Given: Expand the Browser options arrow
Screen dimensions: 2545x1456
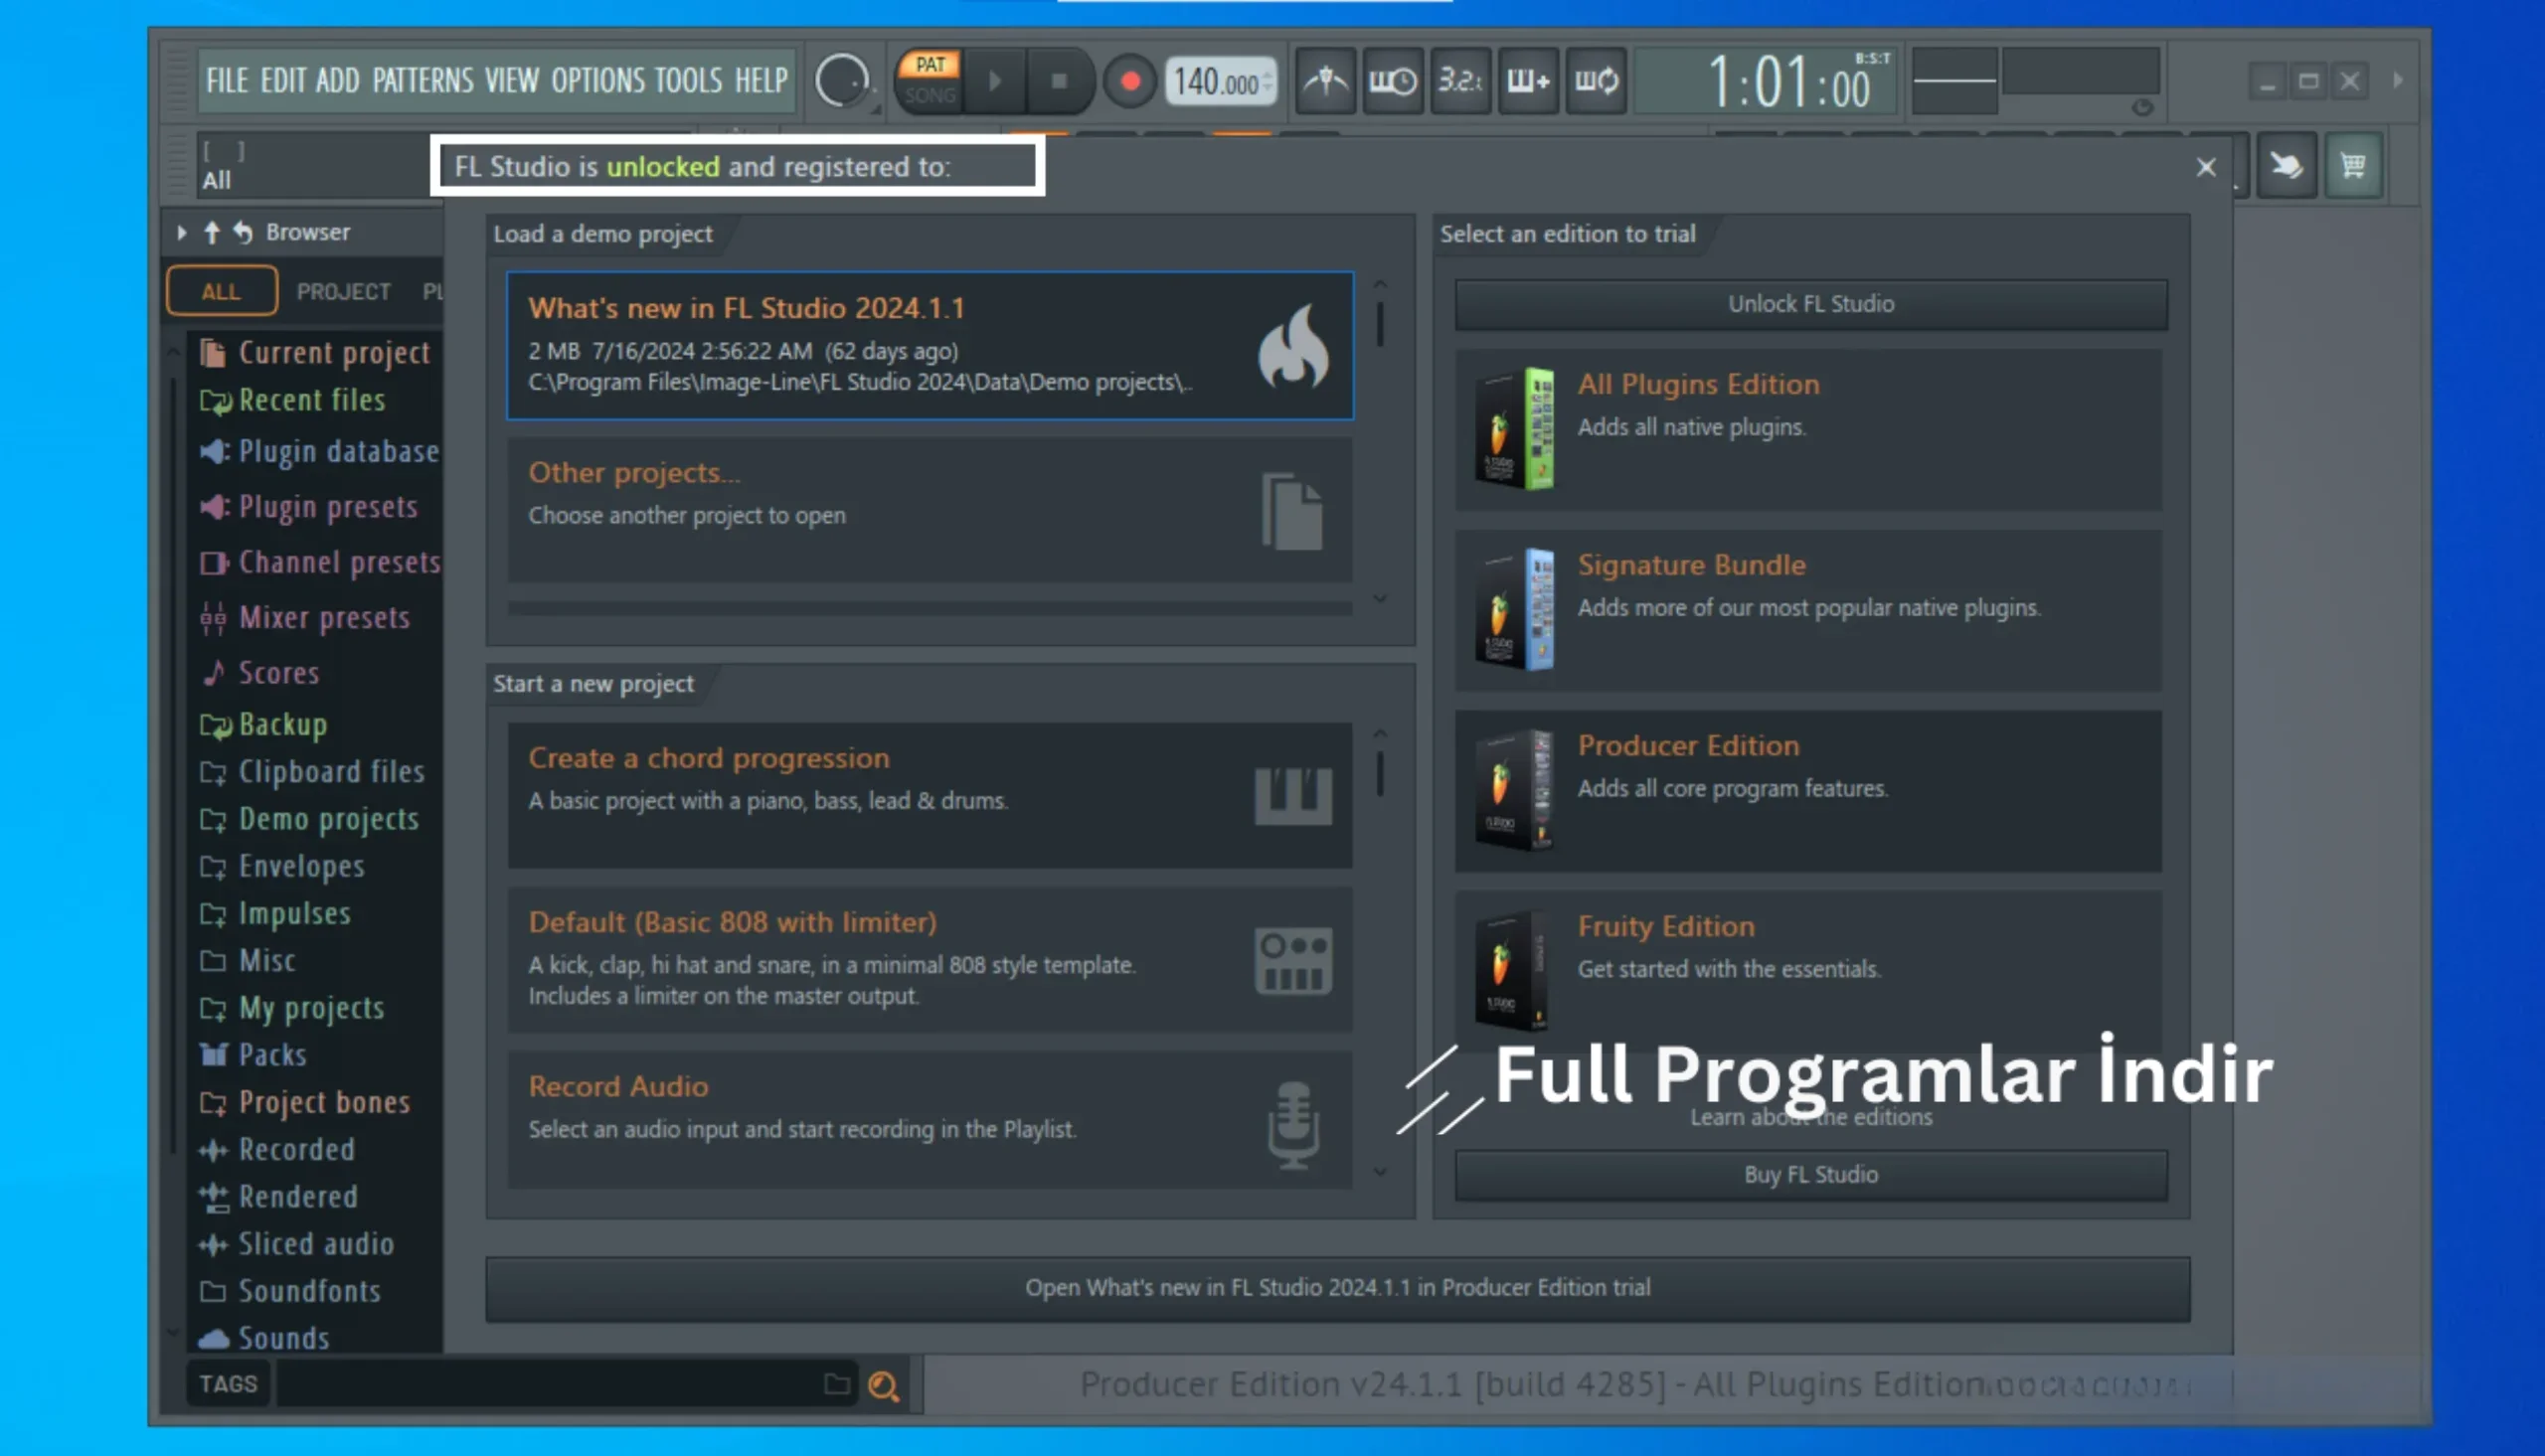Looking at the screenshot, I should pyautogui.click(x=181, y=232).
